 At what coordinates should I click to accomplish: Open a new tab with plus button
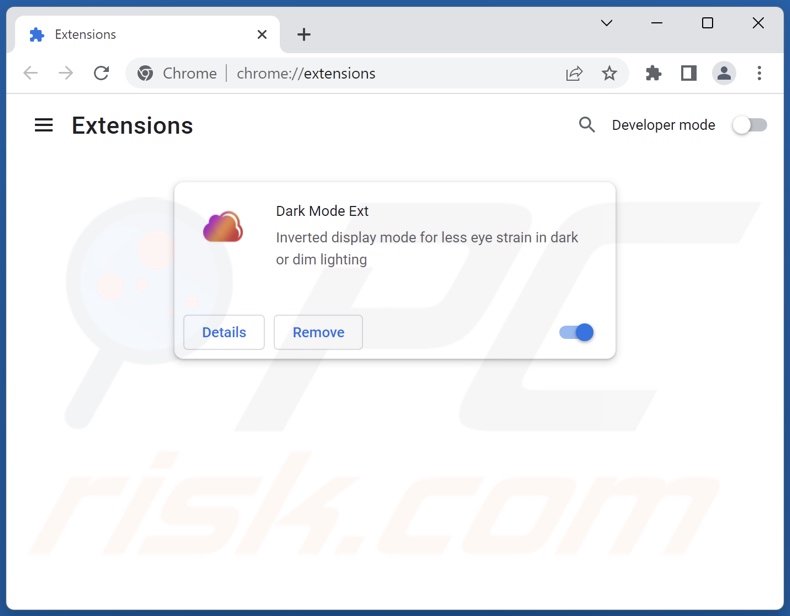point(304,34)
